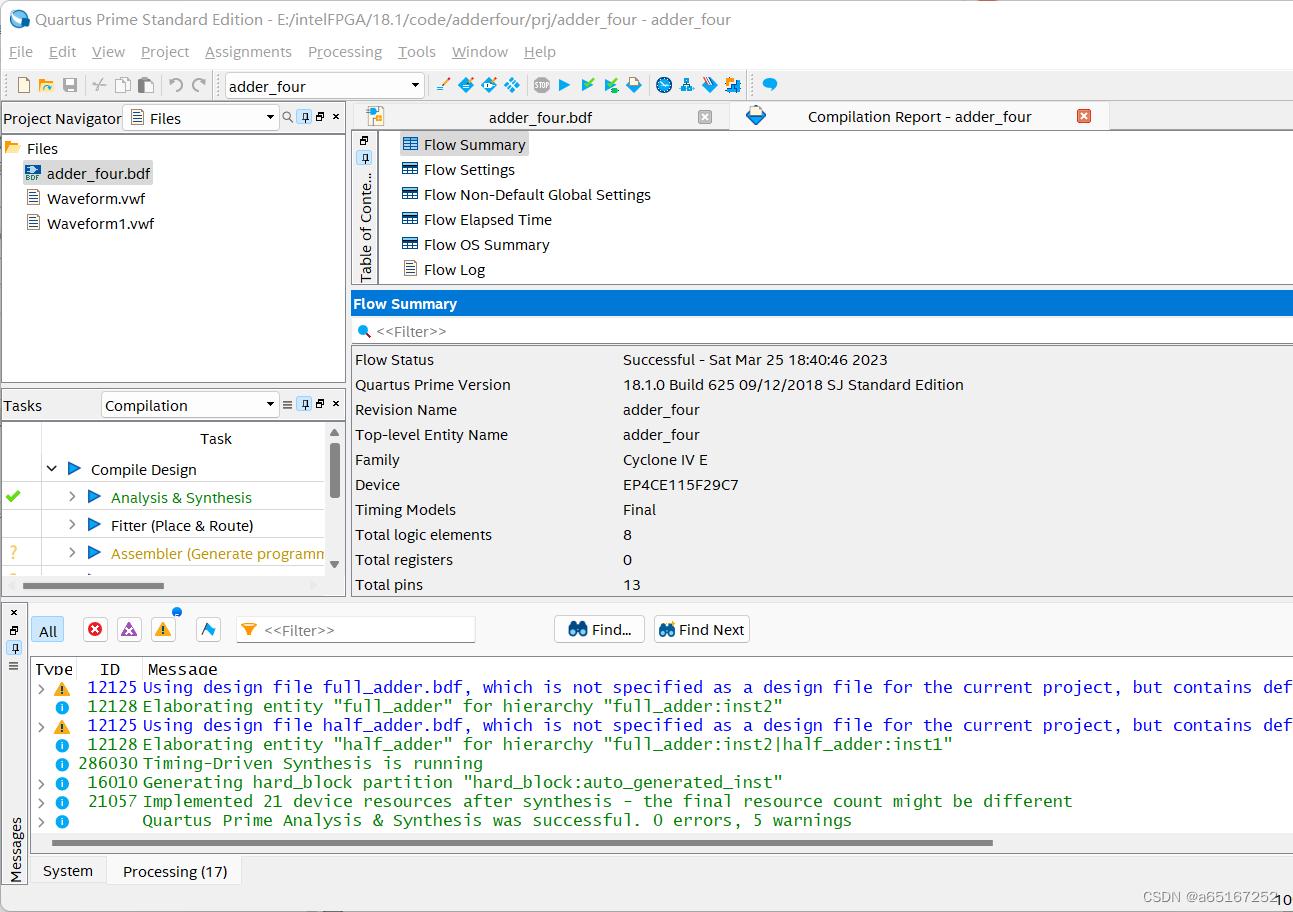Open the Chip Planner toolbar icon
The height and width of the screenshot is (912, 1293).
[x=512, y=85]
